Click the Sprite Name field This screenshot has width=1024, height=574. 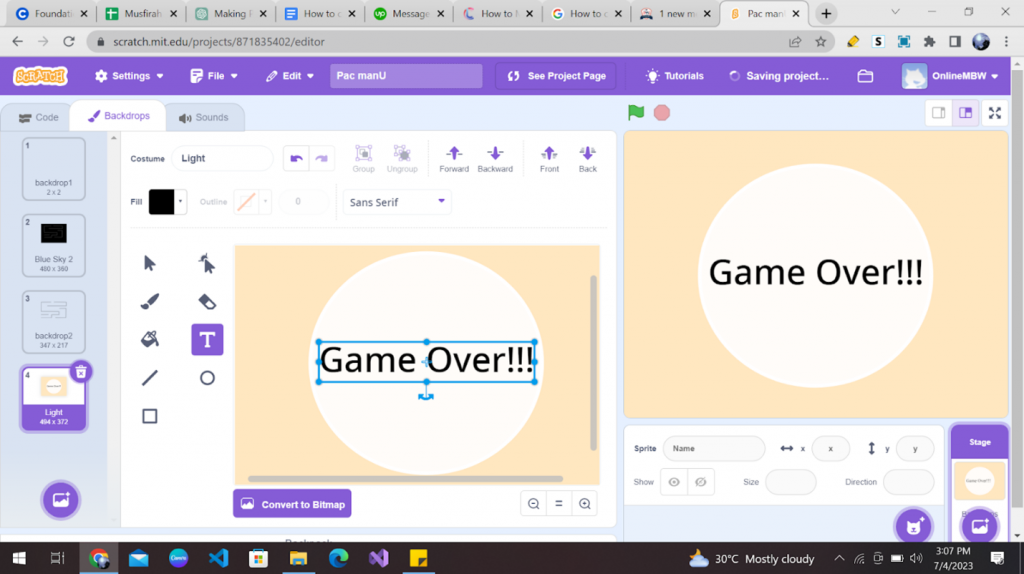point(714,449)
